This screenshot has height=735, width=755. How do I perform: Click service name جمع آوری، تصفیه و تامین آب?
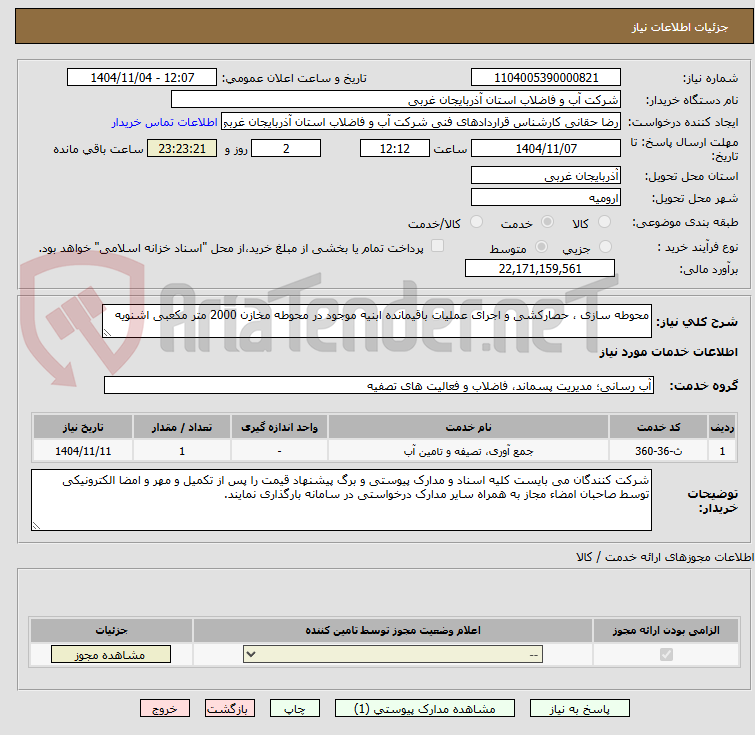pyautogui.click(x=468, y=451)
